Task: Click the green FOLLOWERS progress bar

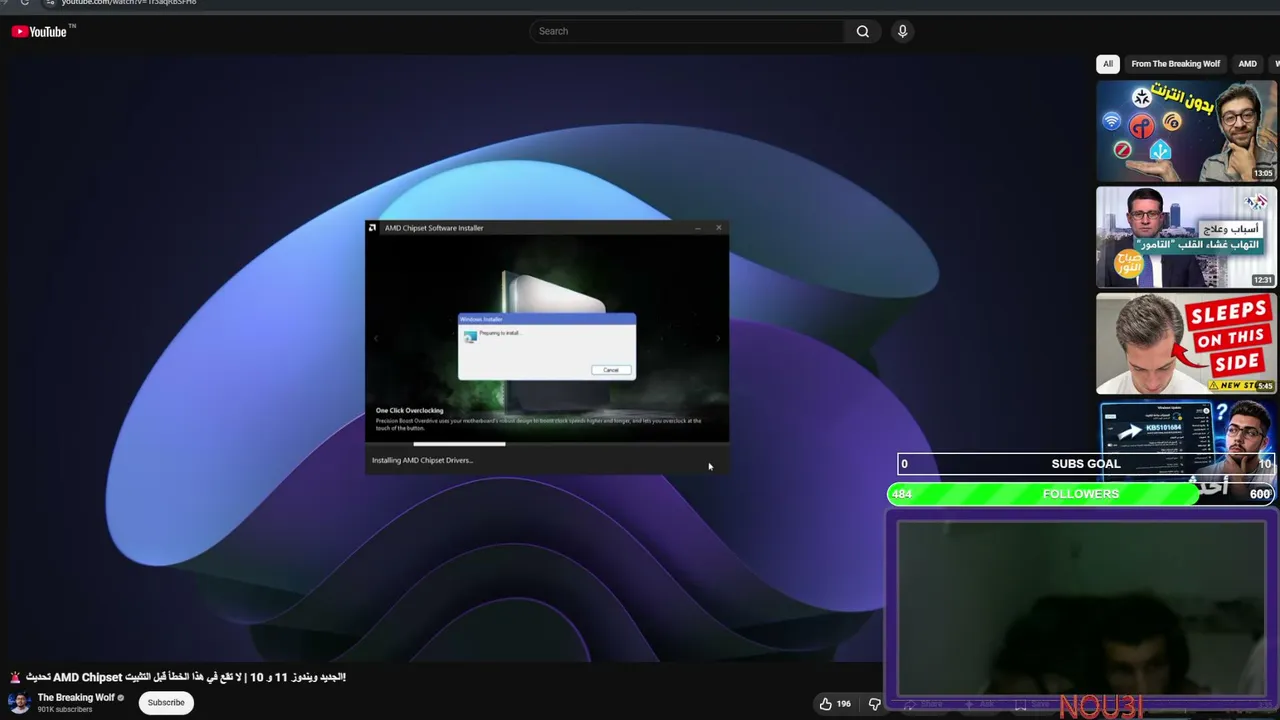Action: (x=1080, y=494)
